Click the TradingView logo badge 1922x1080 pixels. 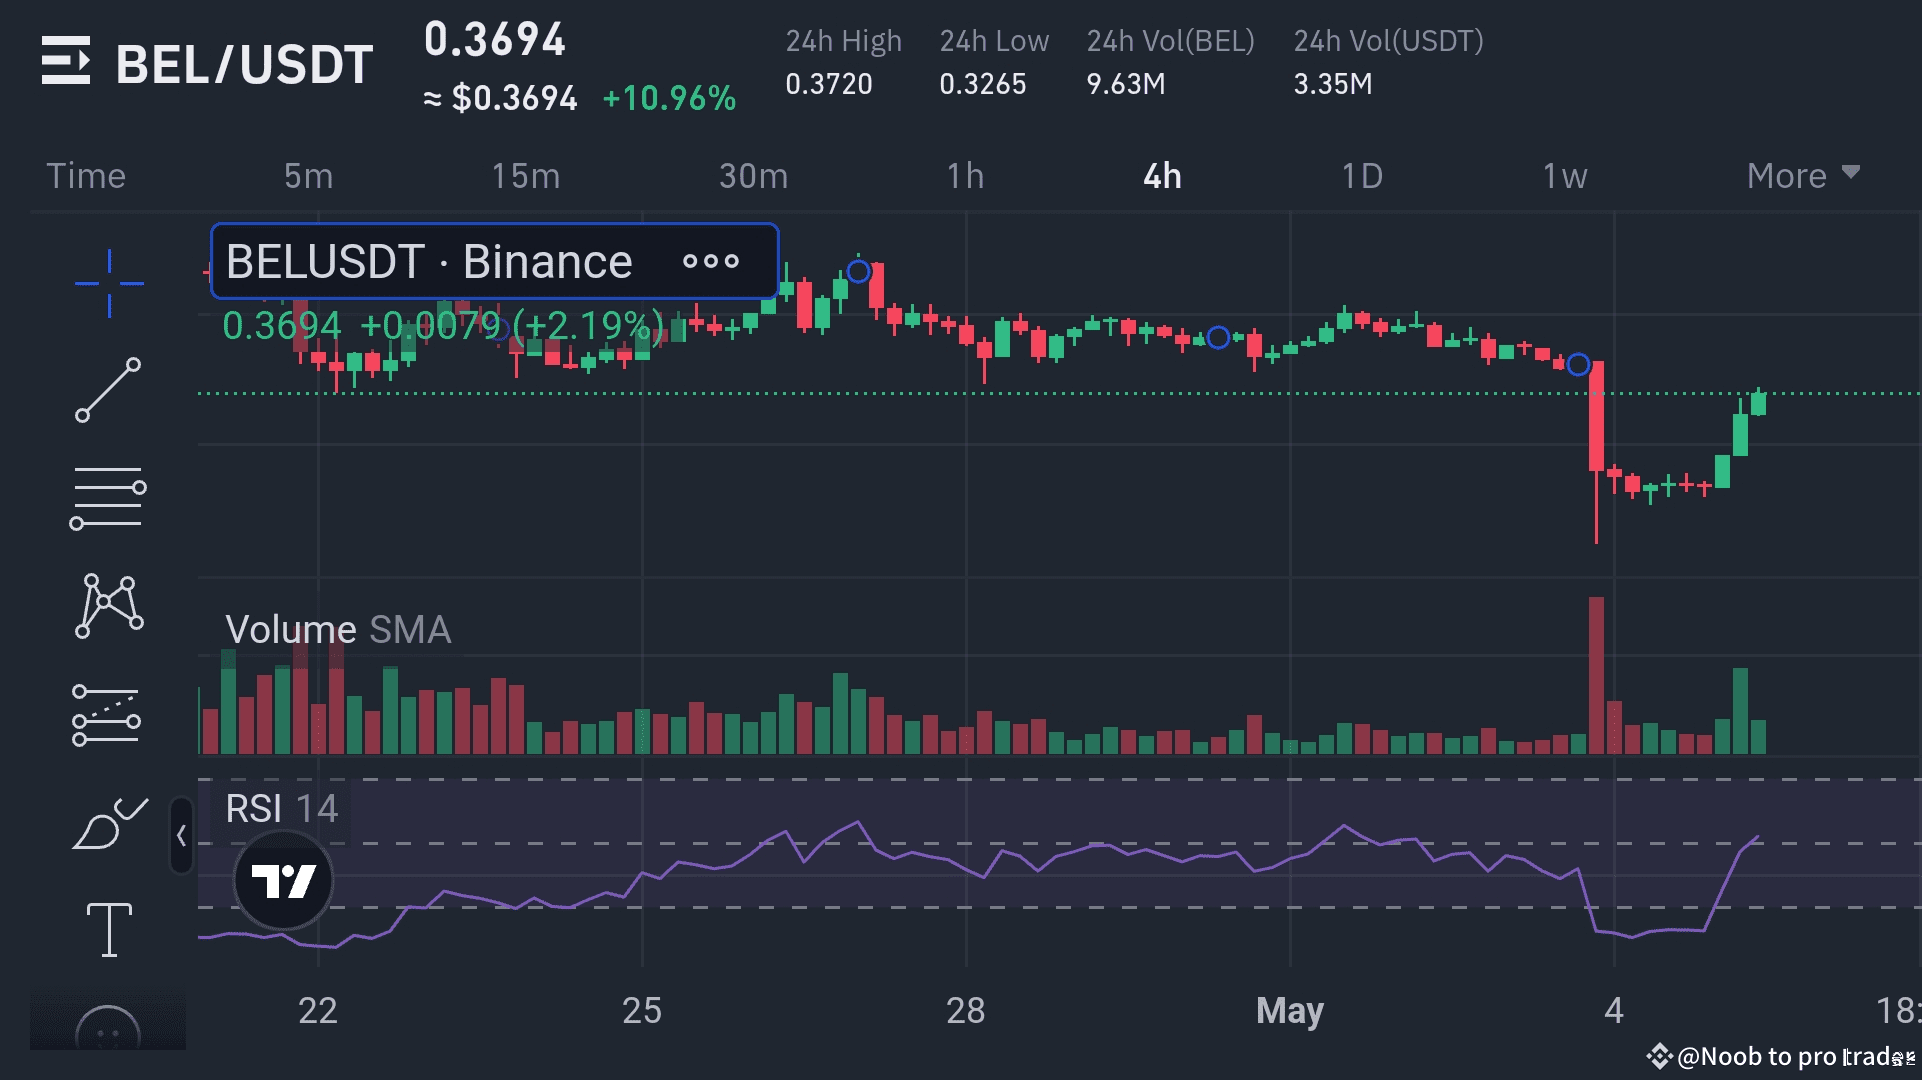283,881
